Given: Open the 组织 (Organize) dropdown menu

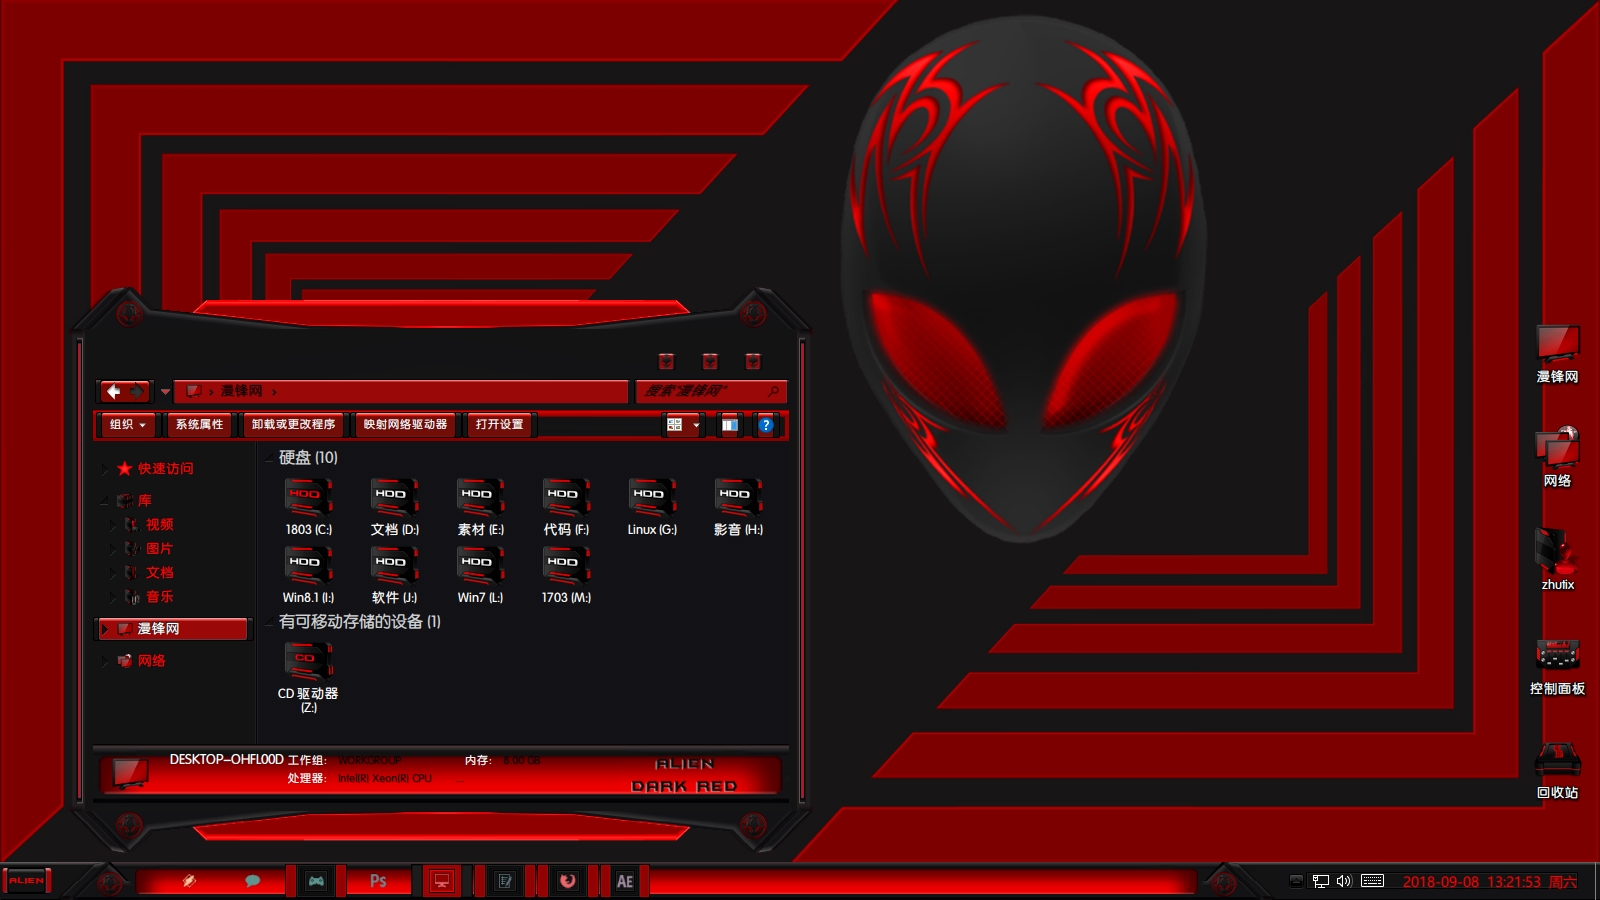Looking at the screenshot, I should tap(129, 425).
